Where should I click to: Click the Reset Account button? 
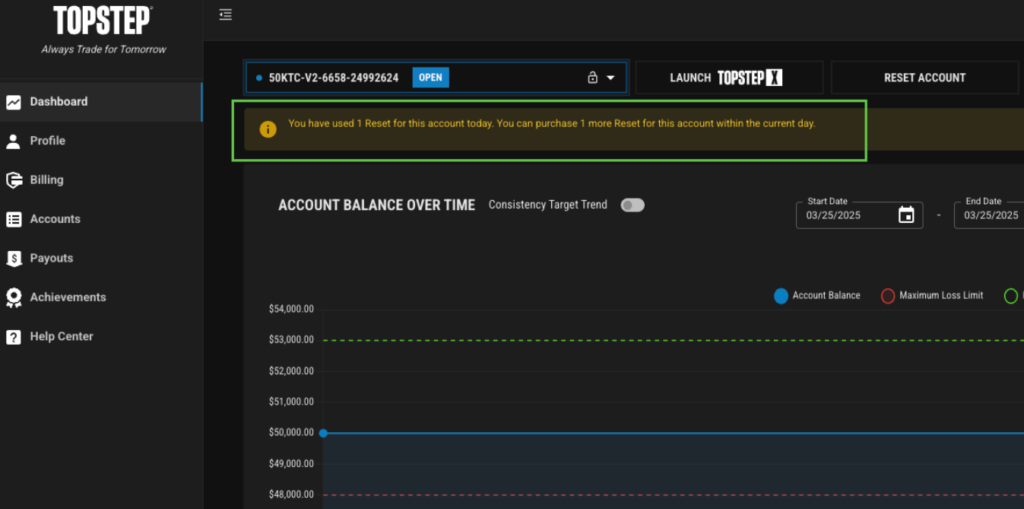tap(924, 78)
